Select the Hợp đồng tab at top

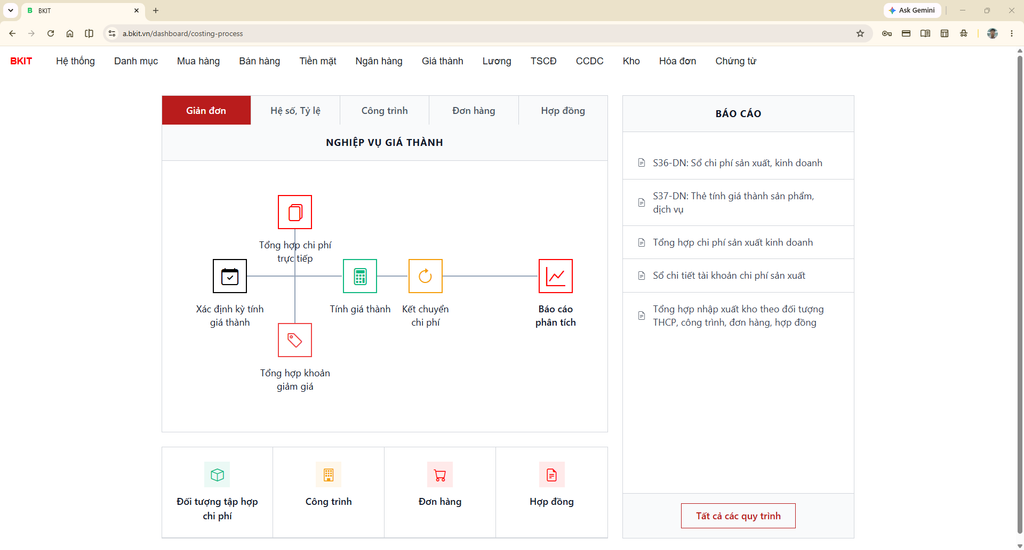coord(563,110)
